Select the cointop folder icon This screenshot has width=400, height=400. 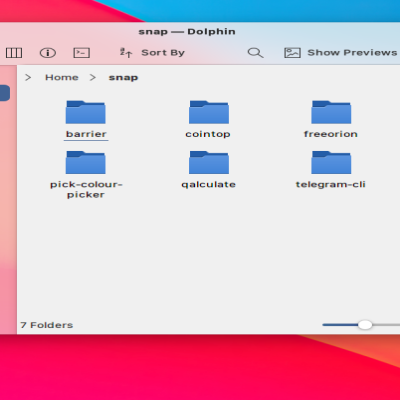tap(209, 112)
